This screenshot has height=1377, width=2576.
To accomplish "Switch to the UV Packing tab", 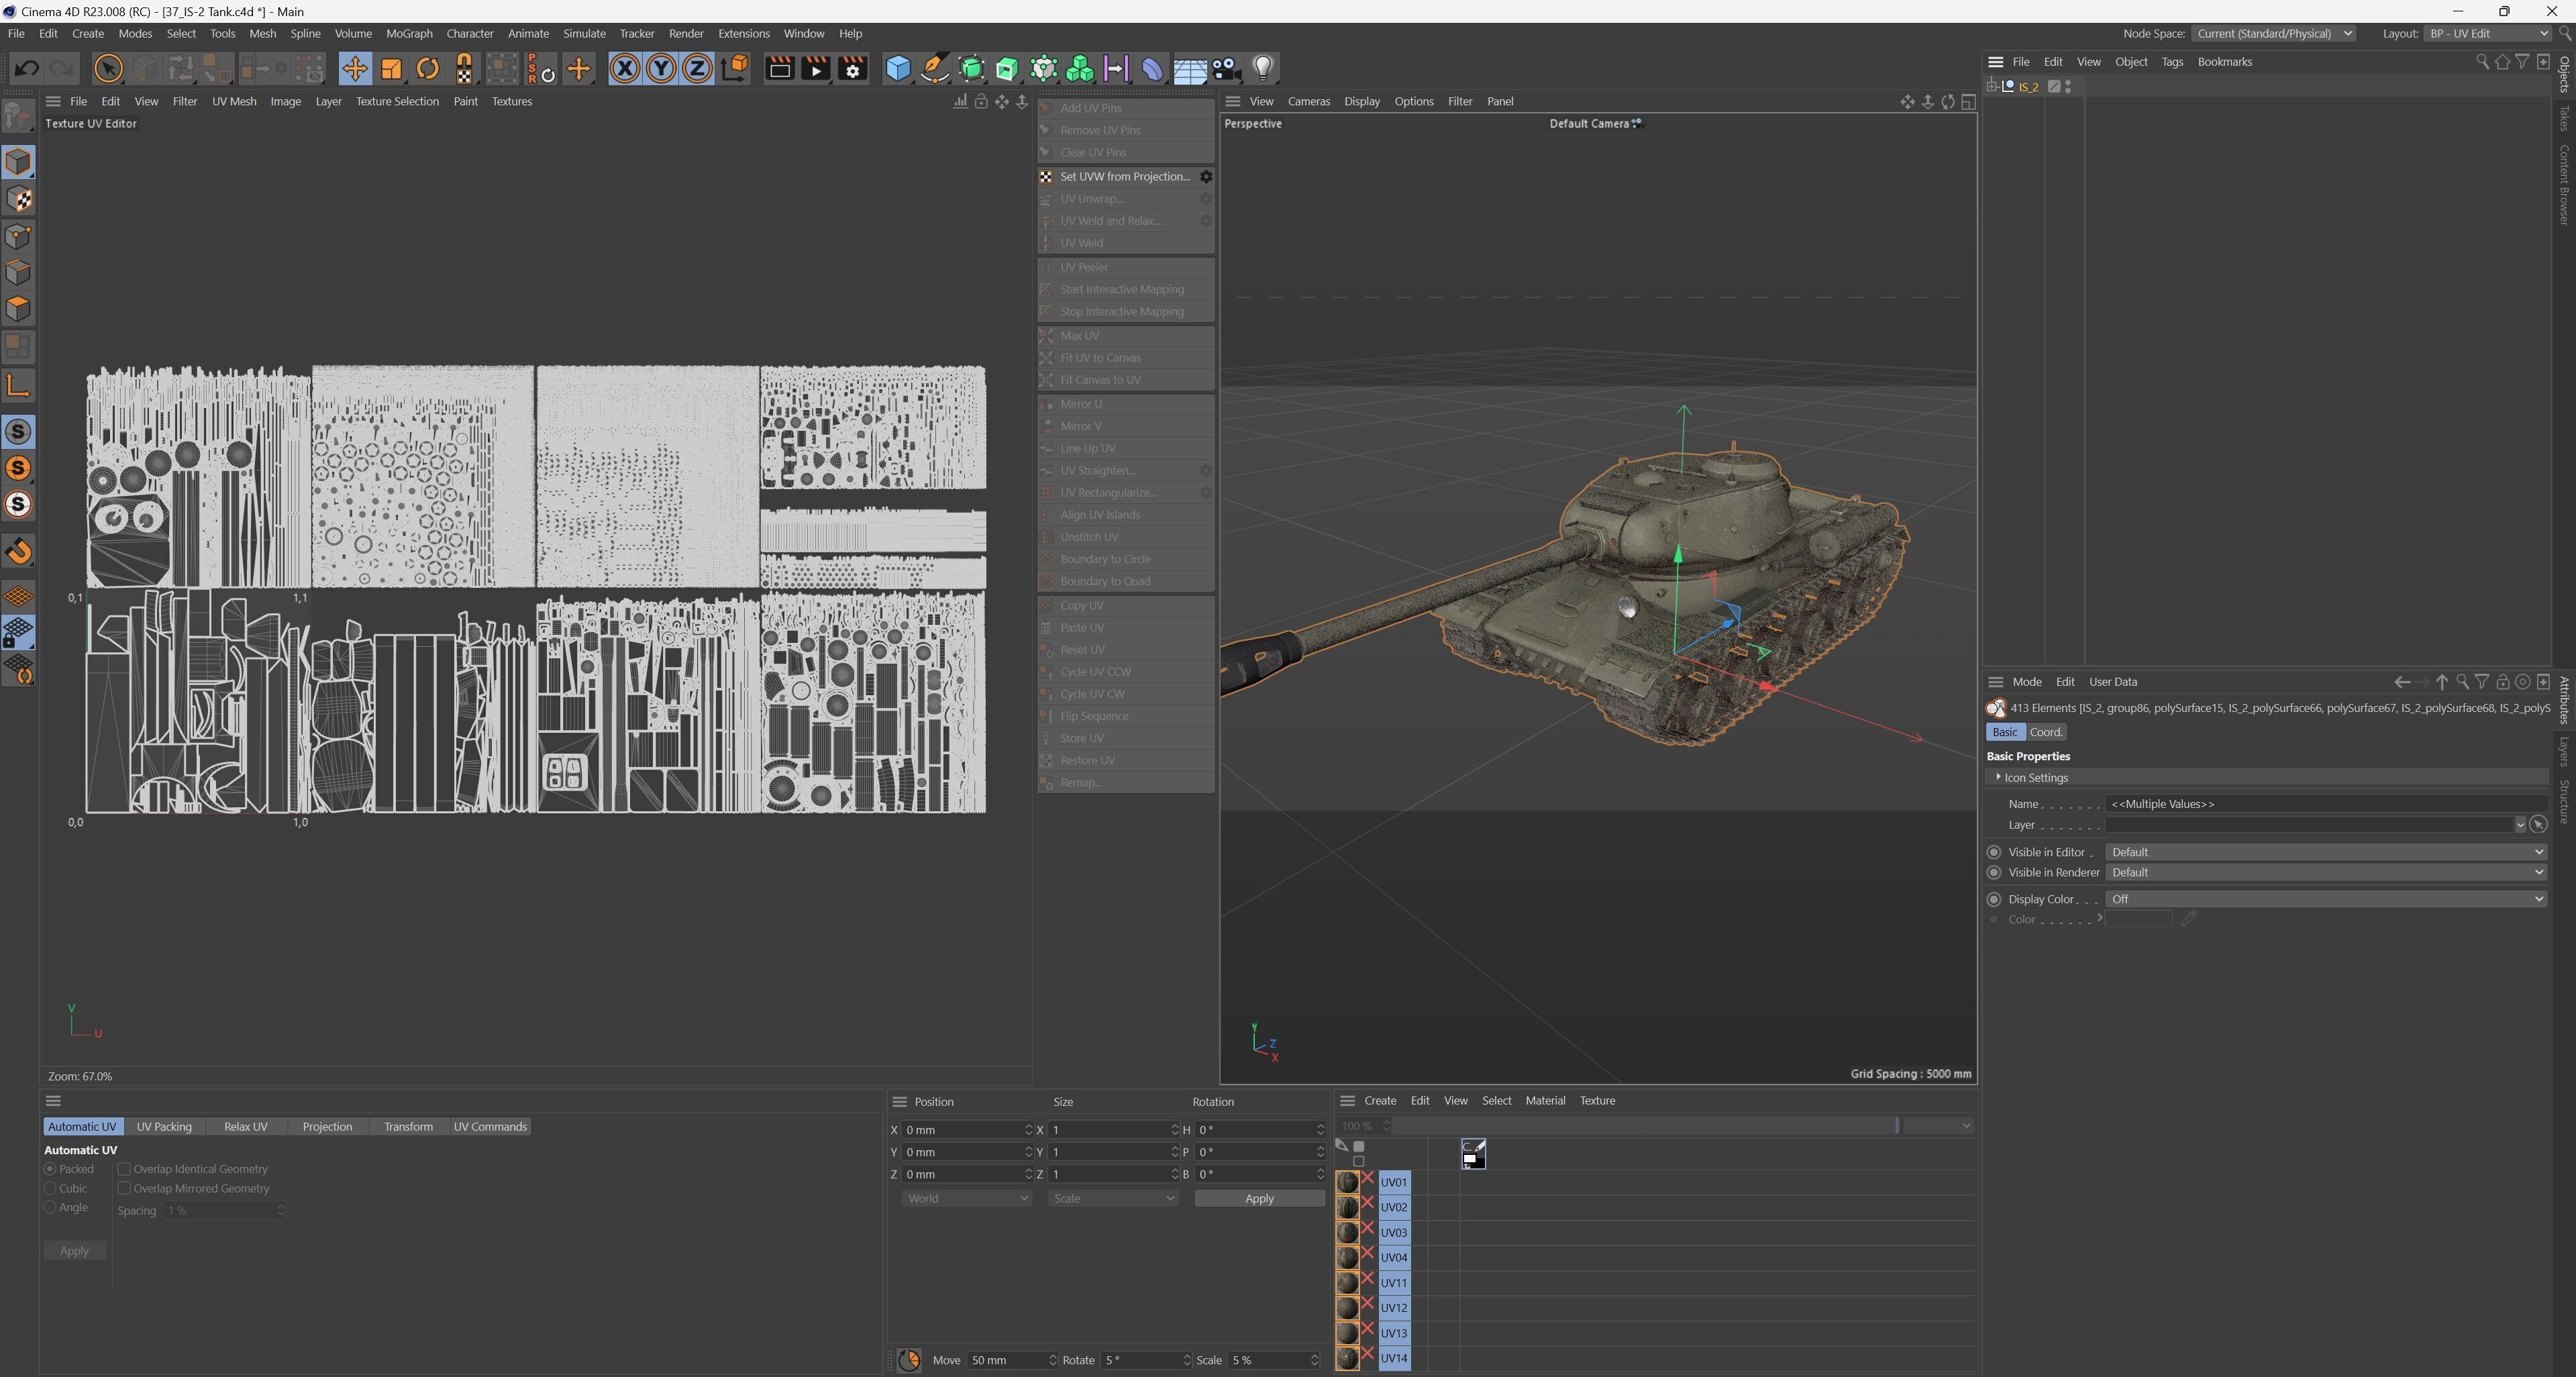I will point(164,1127).
